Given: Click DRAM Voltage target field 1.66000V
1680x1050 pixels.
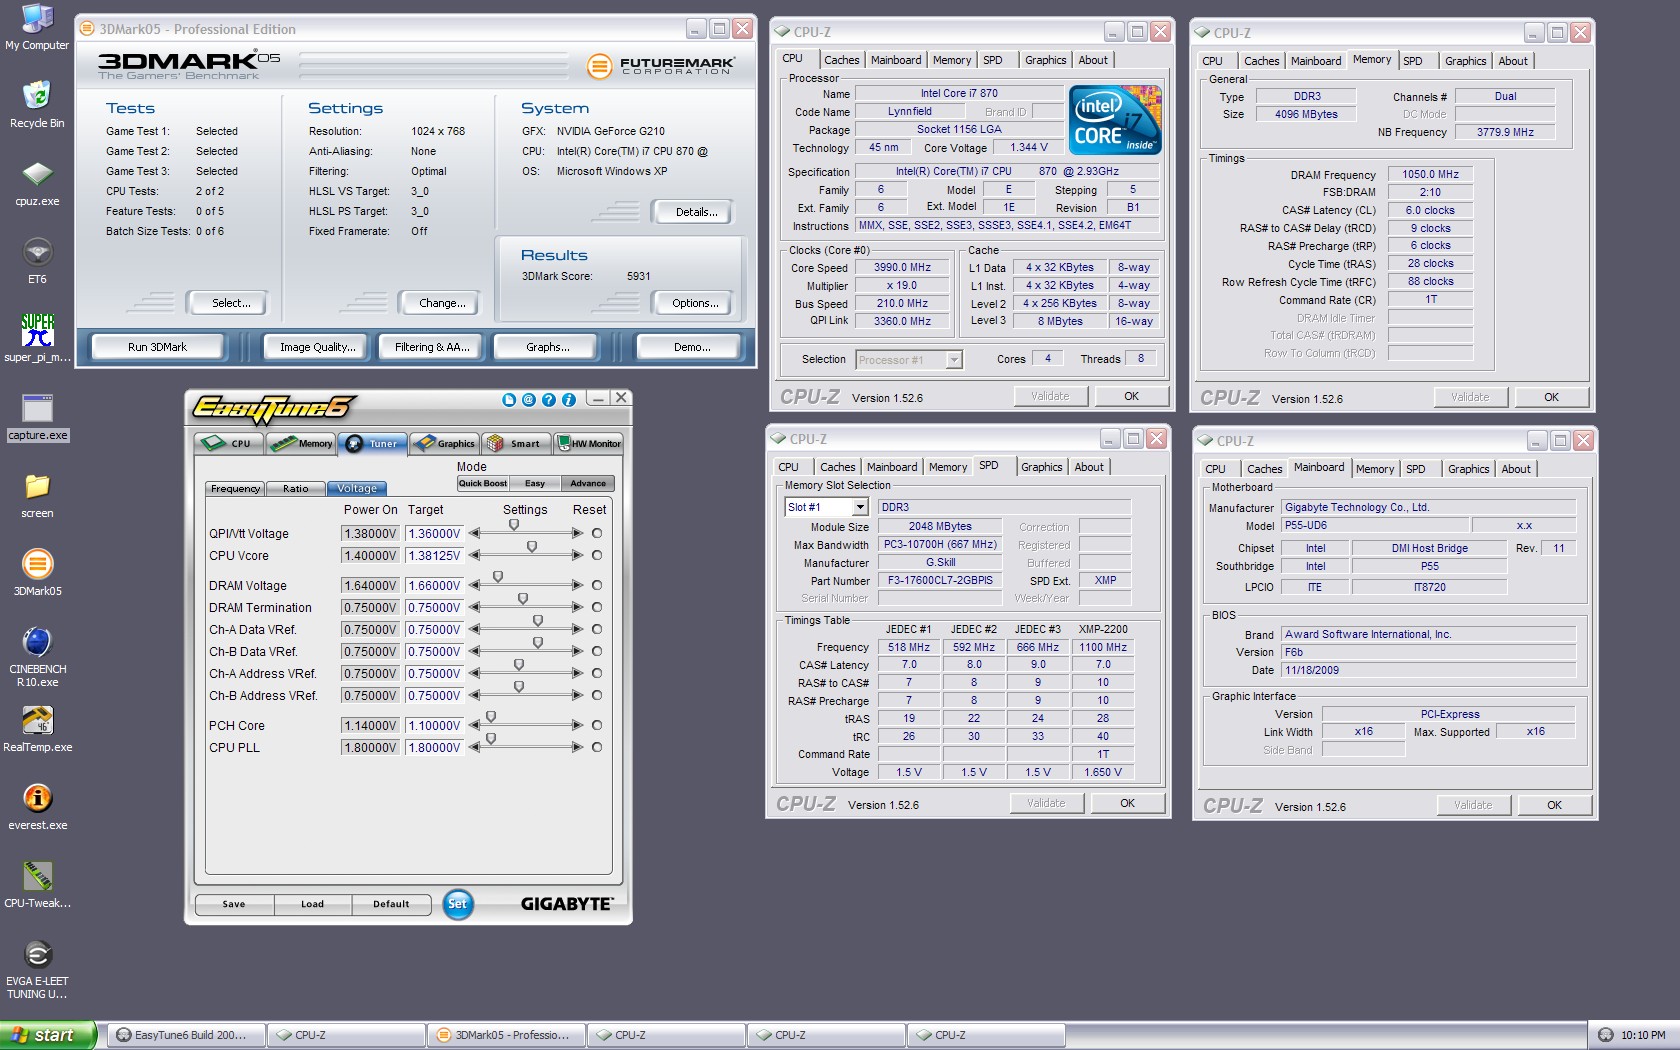Looking at the screenshot, I should 434,586.
